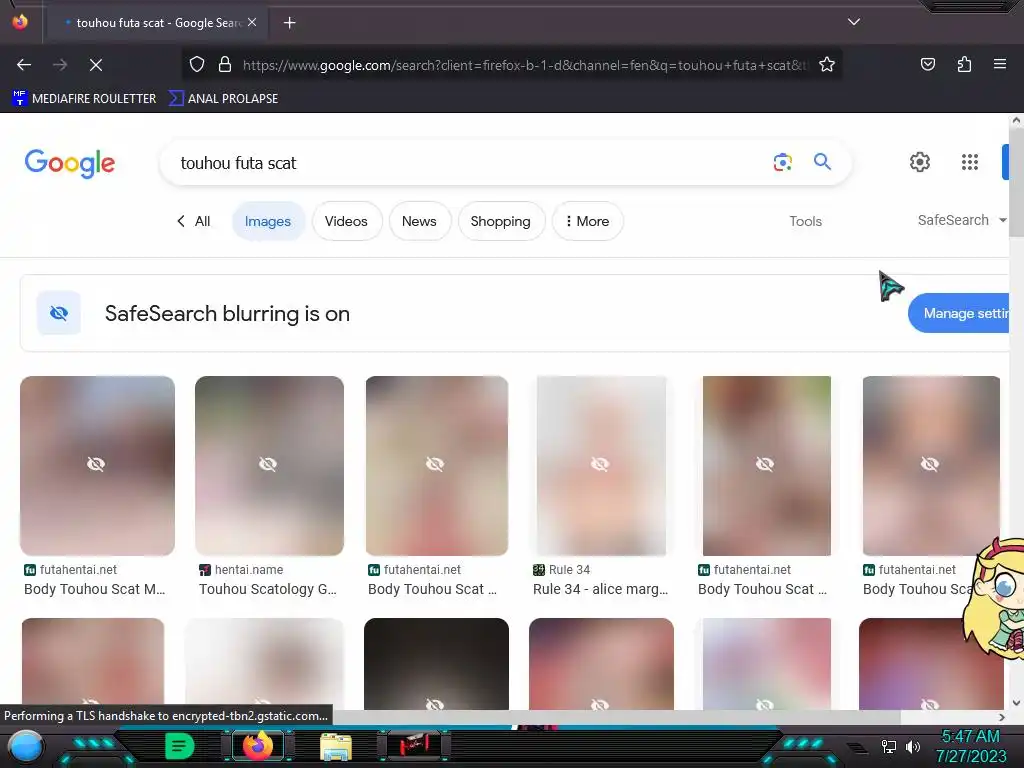Submit search with the magnifier icon

click(822, 162)
